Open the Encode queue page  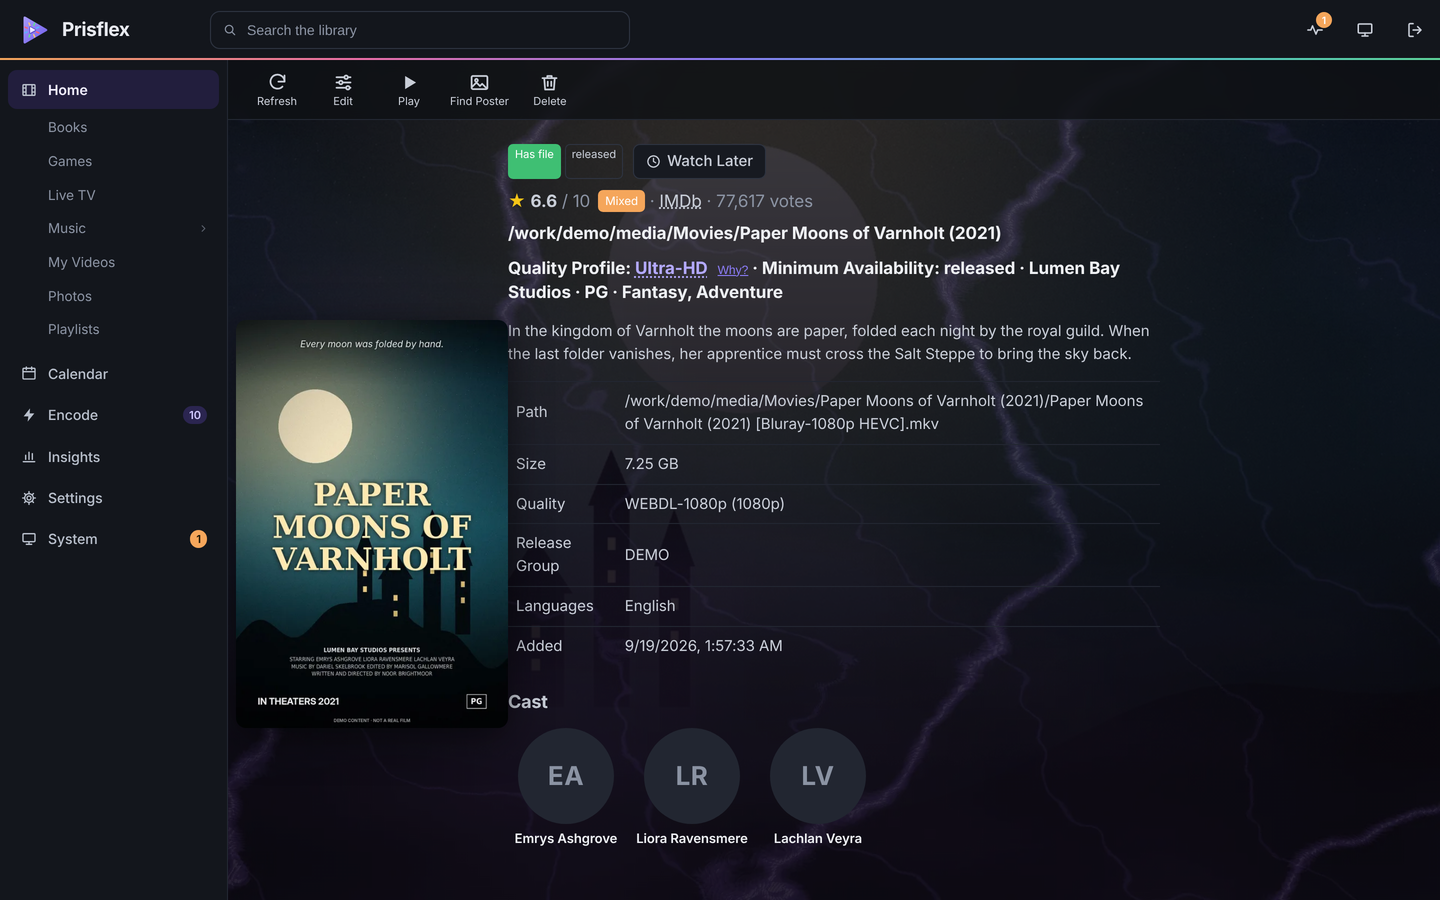point(113,415)
